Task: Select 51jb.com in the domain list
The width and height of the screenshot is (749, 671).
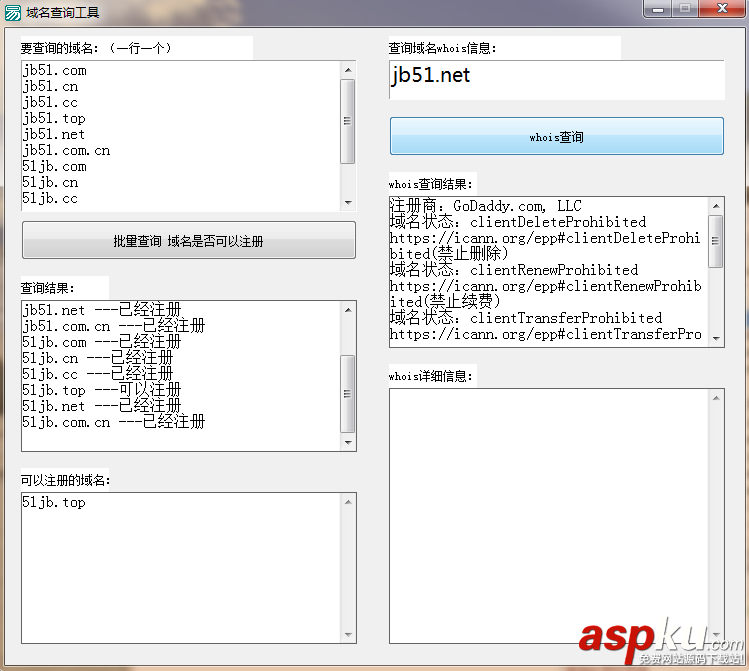Action: (x=54, y=167)
